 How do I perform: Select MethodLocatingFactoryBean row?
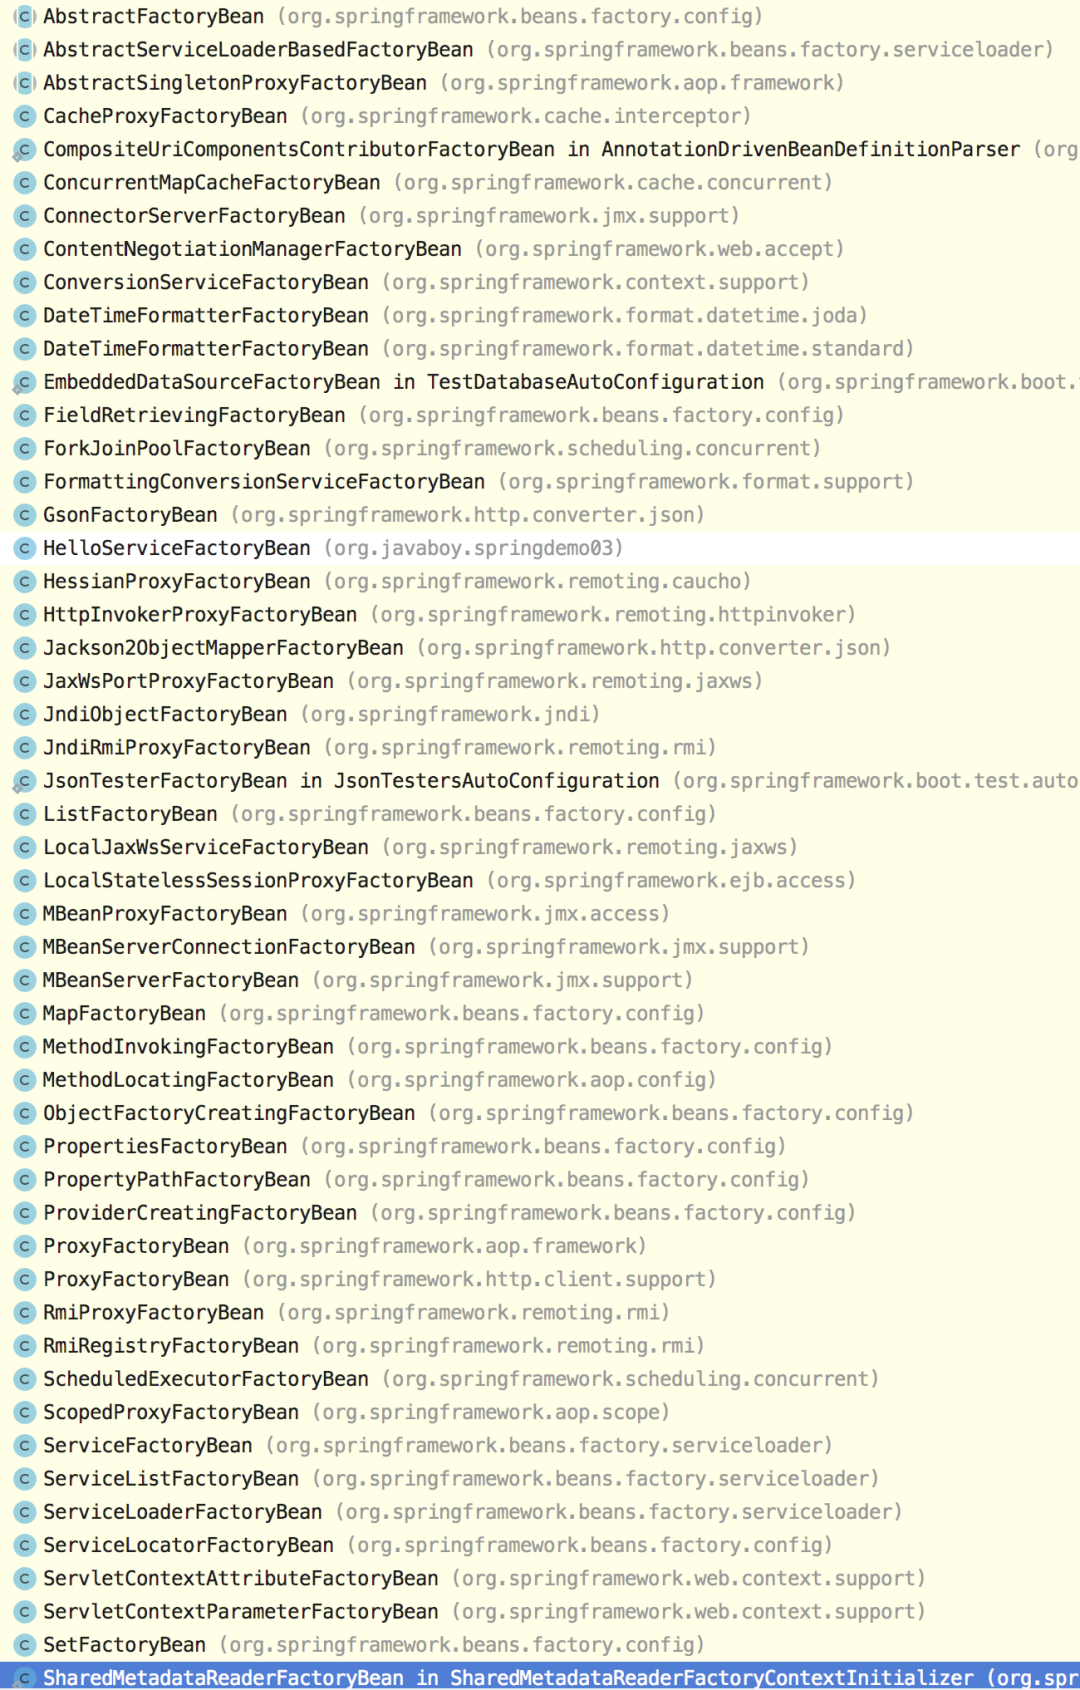pyautogui.click(x=540, y=1080)
